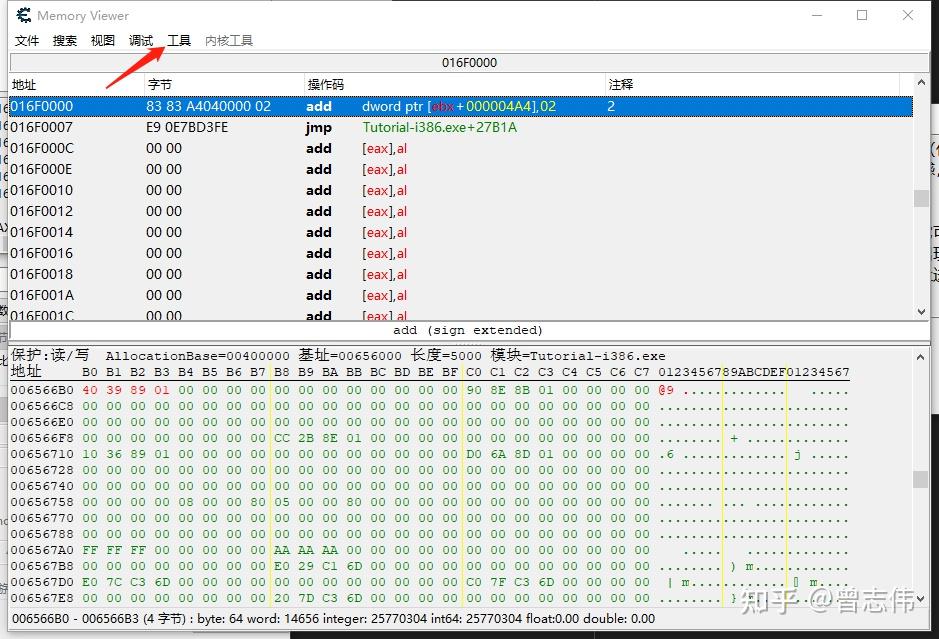
Task: Open the 视图 menu
Action: [102, 40]
